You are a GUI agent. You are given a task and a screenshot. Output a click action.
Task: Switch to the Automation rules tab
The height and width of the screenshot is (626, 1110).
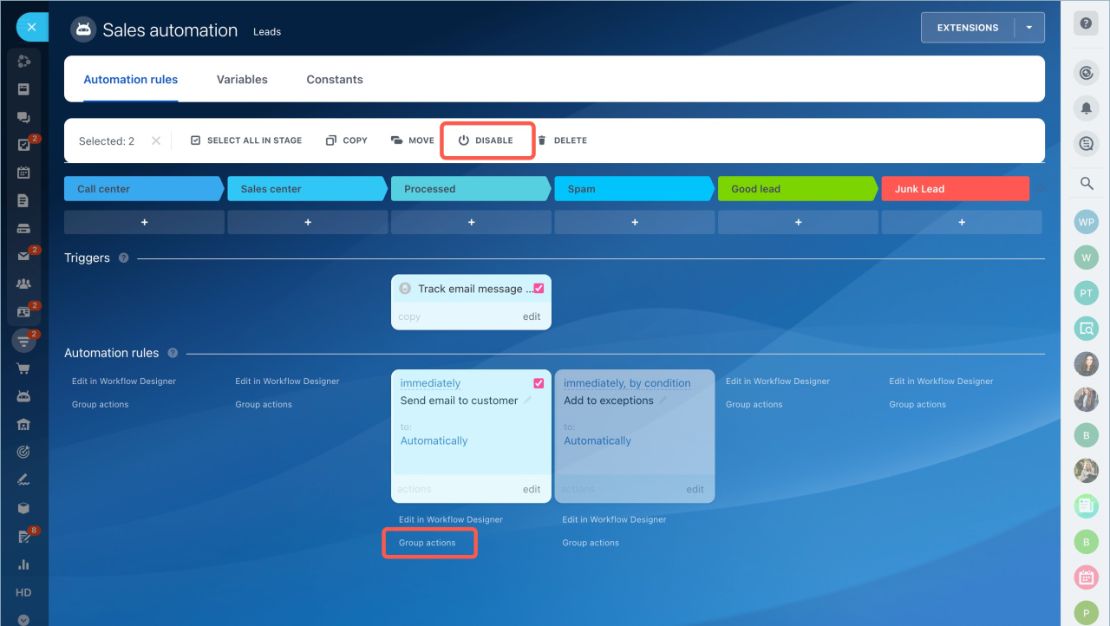coord(130,79)
